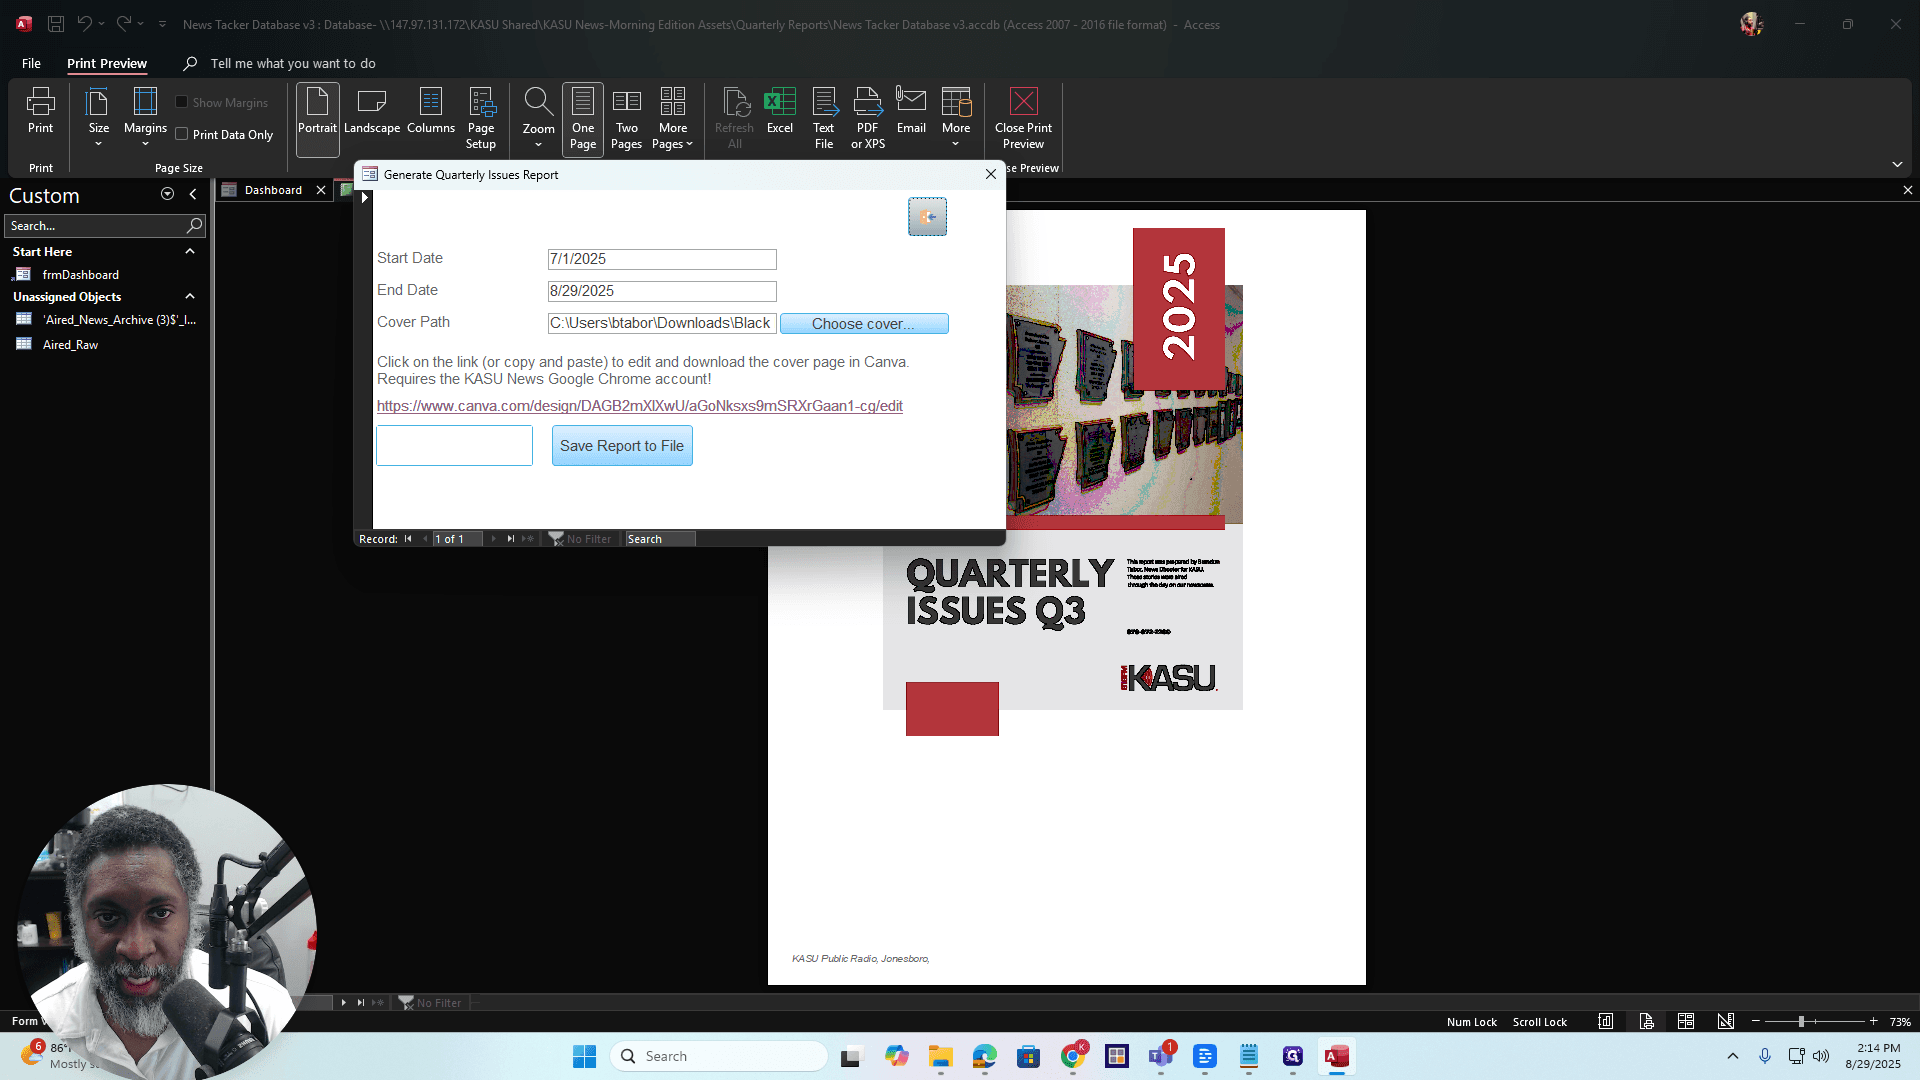
Task: Open Page Setup dialog
Action: tap(481, 118)
